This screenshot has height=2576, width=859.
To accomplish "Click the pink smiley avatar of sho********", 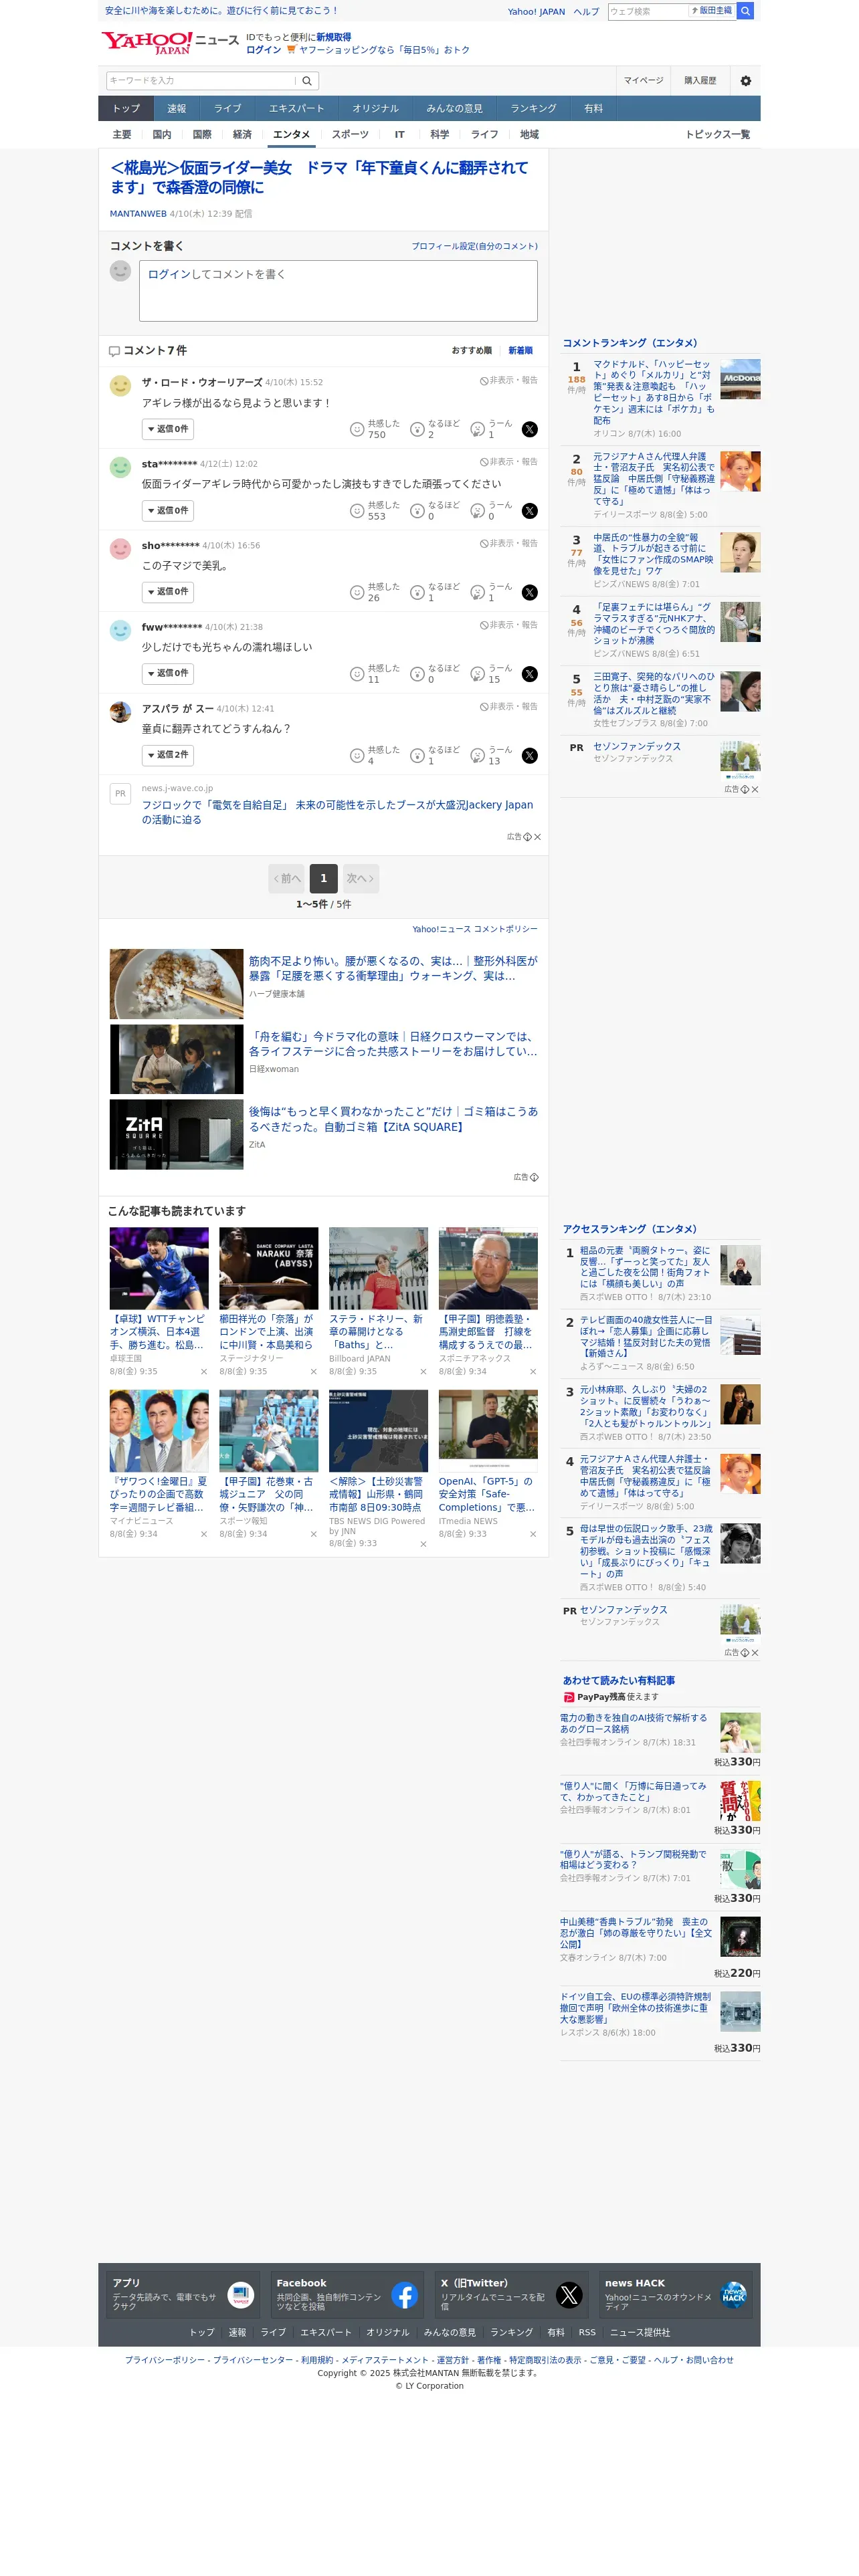I will click(x=120, y=549).
